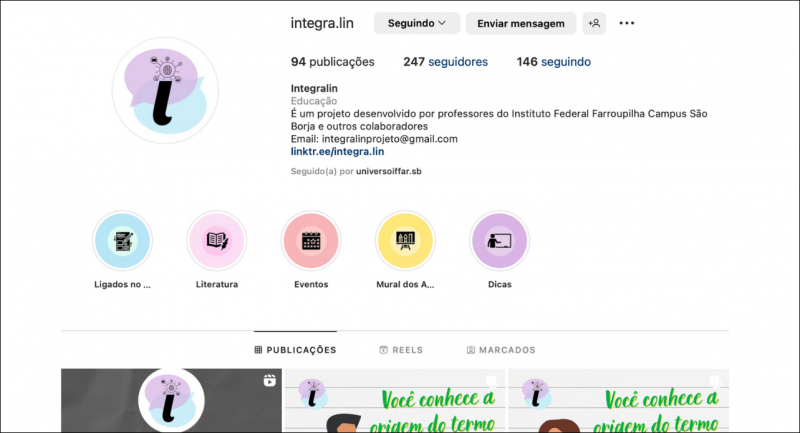Expand the Seguindo dropdown button

[x=416, y=23]
